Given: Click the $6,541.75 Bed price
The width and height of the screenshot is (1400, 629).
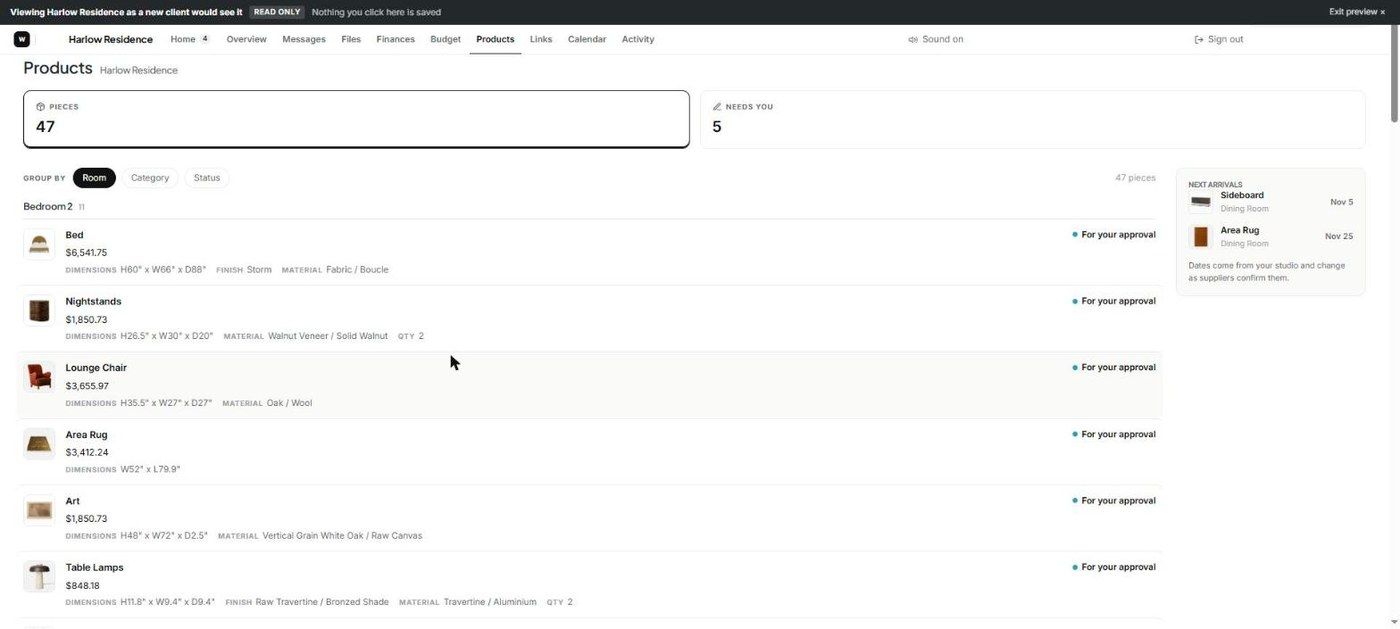Looking at the screenshot, I should (86, 253).
